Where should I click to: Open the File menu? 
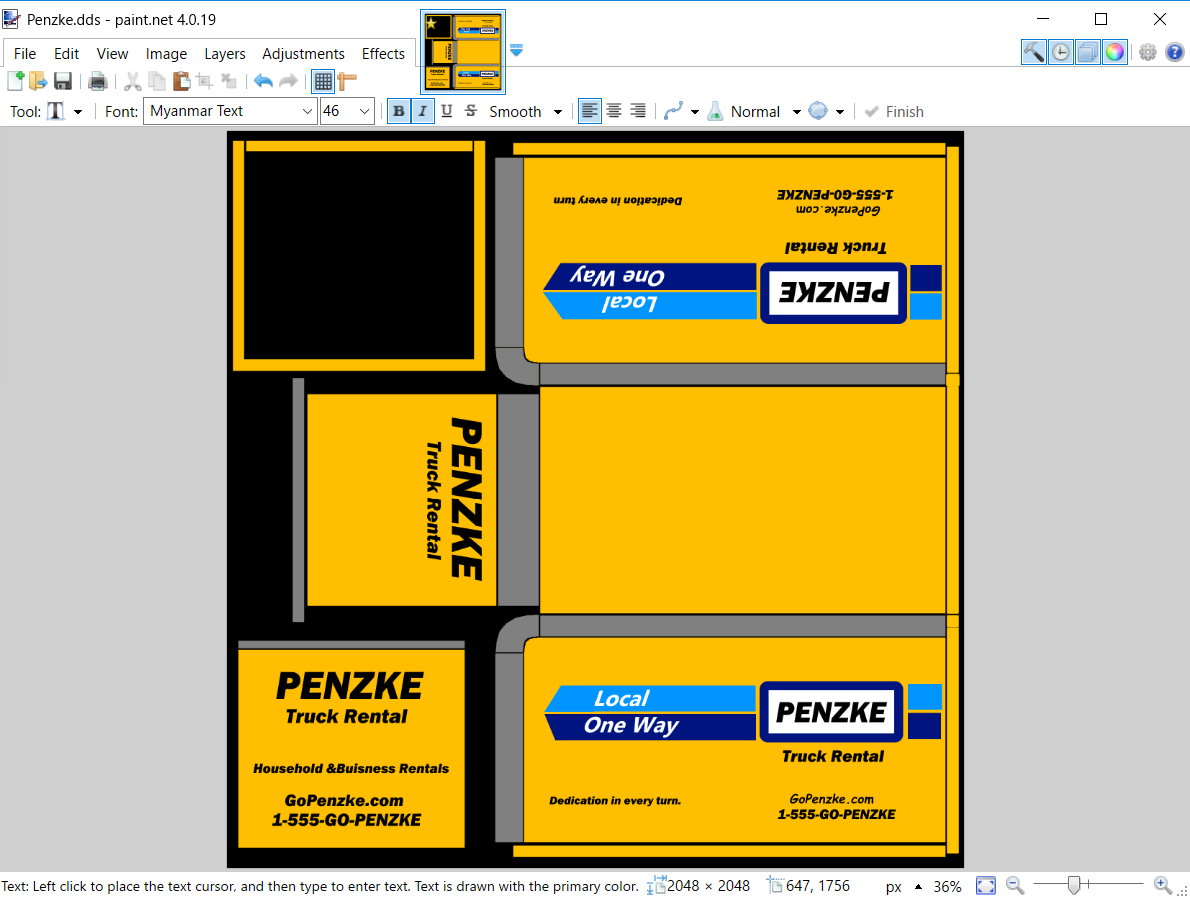click(x=25, y=54)
